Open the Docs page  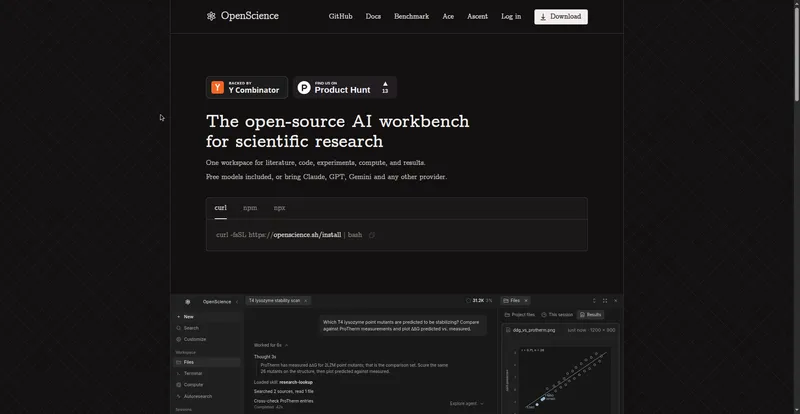[x=373, y=16]
